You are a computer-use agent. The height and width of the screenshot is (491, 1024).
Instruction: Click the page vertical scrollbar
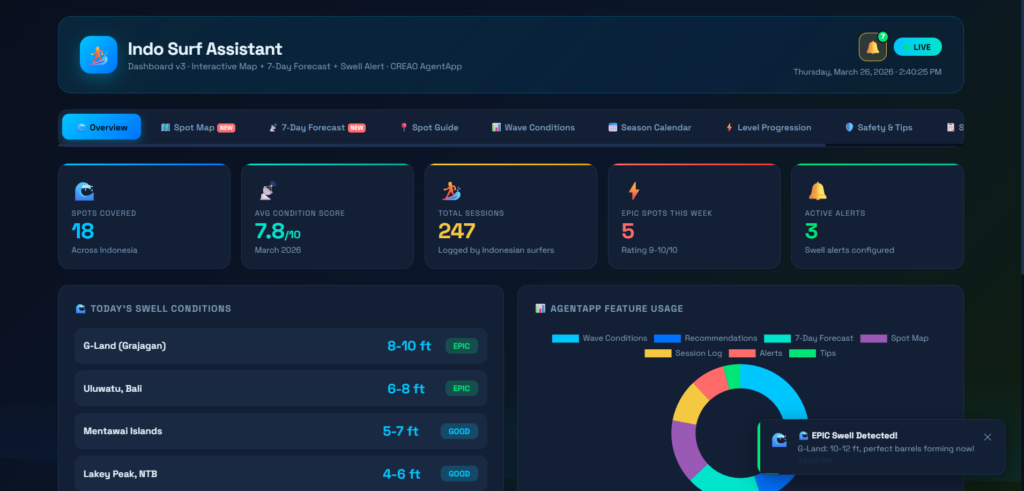click(x=1019, y=130)
